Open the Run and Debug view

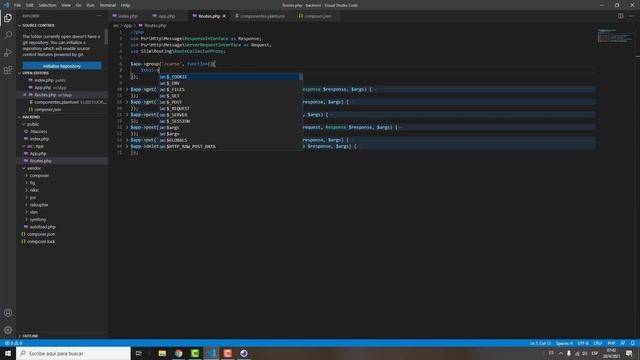[x=8, y=53]
